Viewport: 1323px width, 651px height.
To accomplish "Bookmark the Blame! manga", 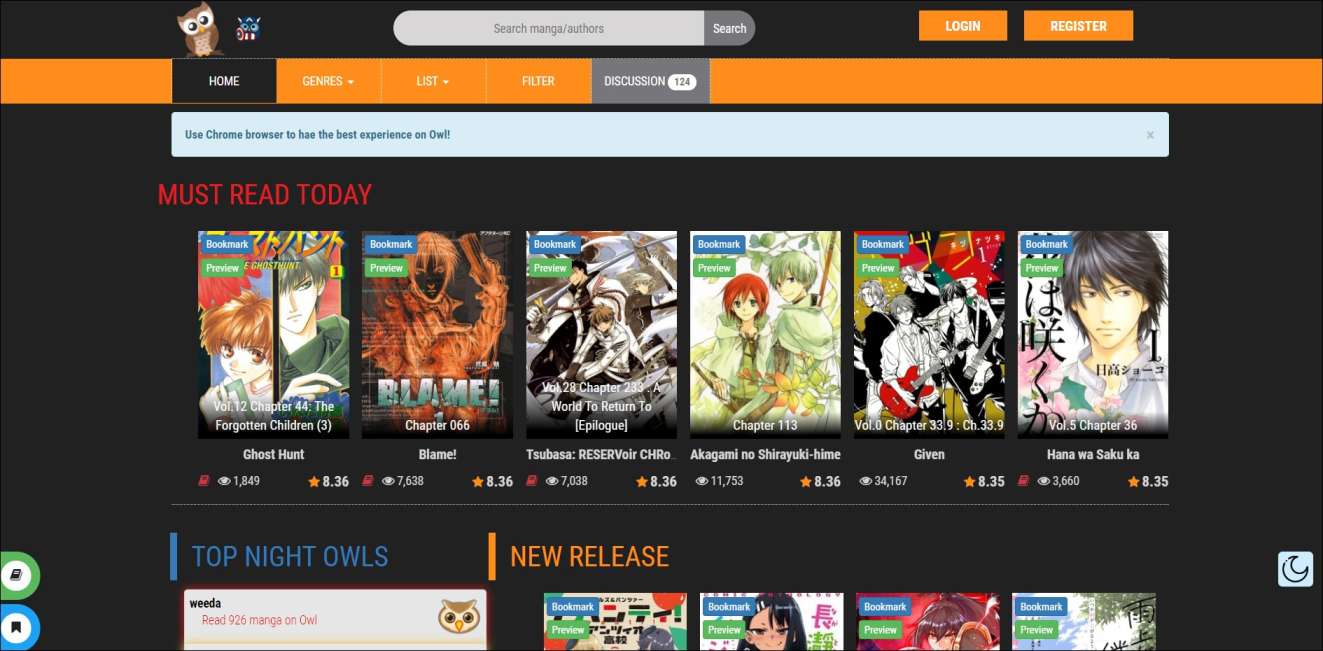I will coord(391,244).
